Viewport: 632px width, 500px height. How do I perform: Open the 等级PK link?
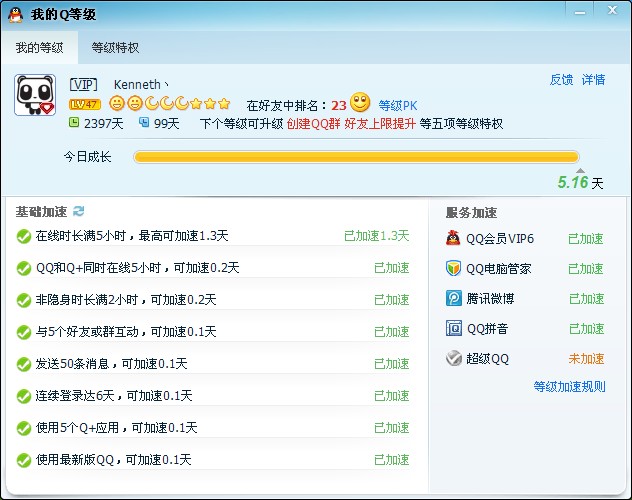[x=398, y=106]
